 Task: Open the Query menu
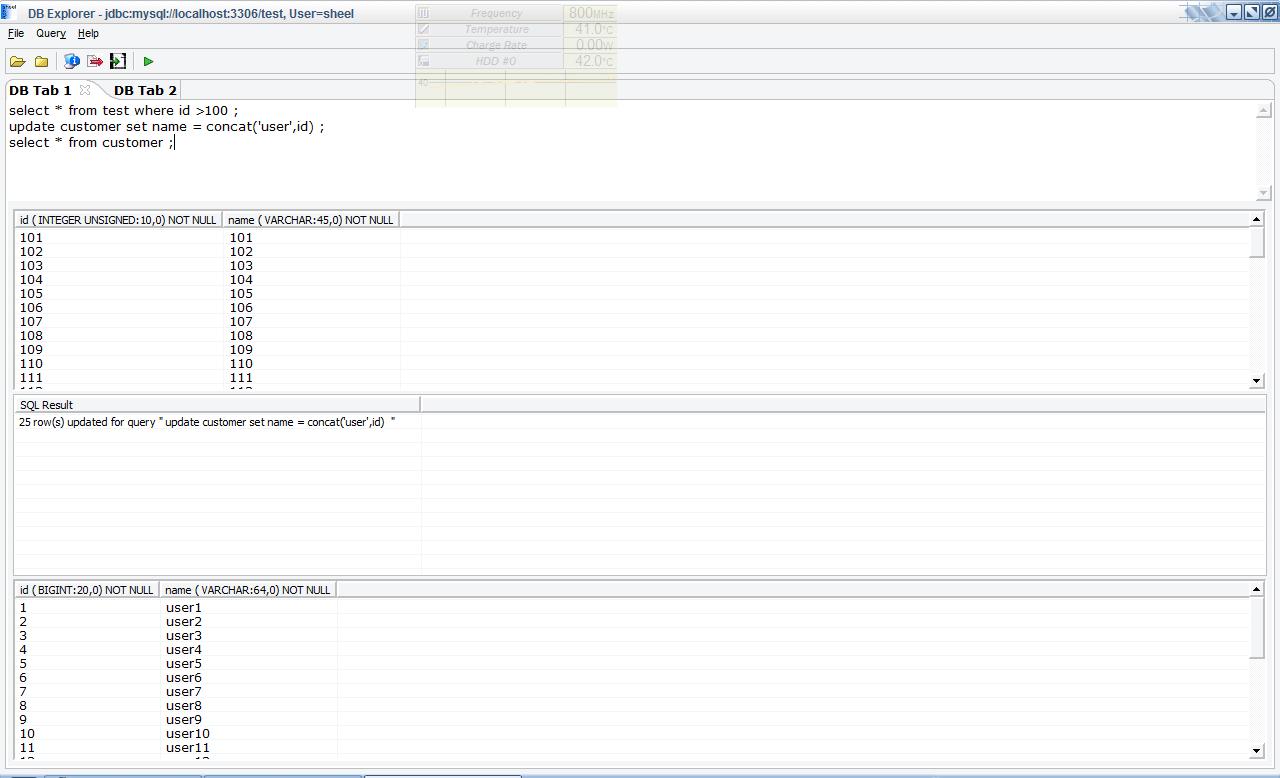pyautogui.click(x=51, y=33)
